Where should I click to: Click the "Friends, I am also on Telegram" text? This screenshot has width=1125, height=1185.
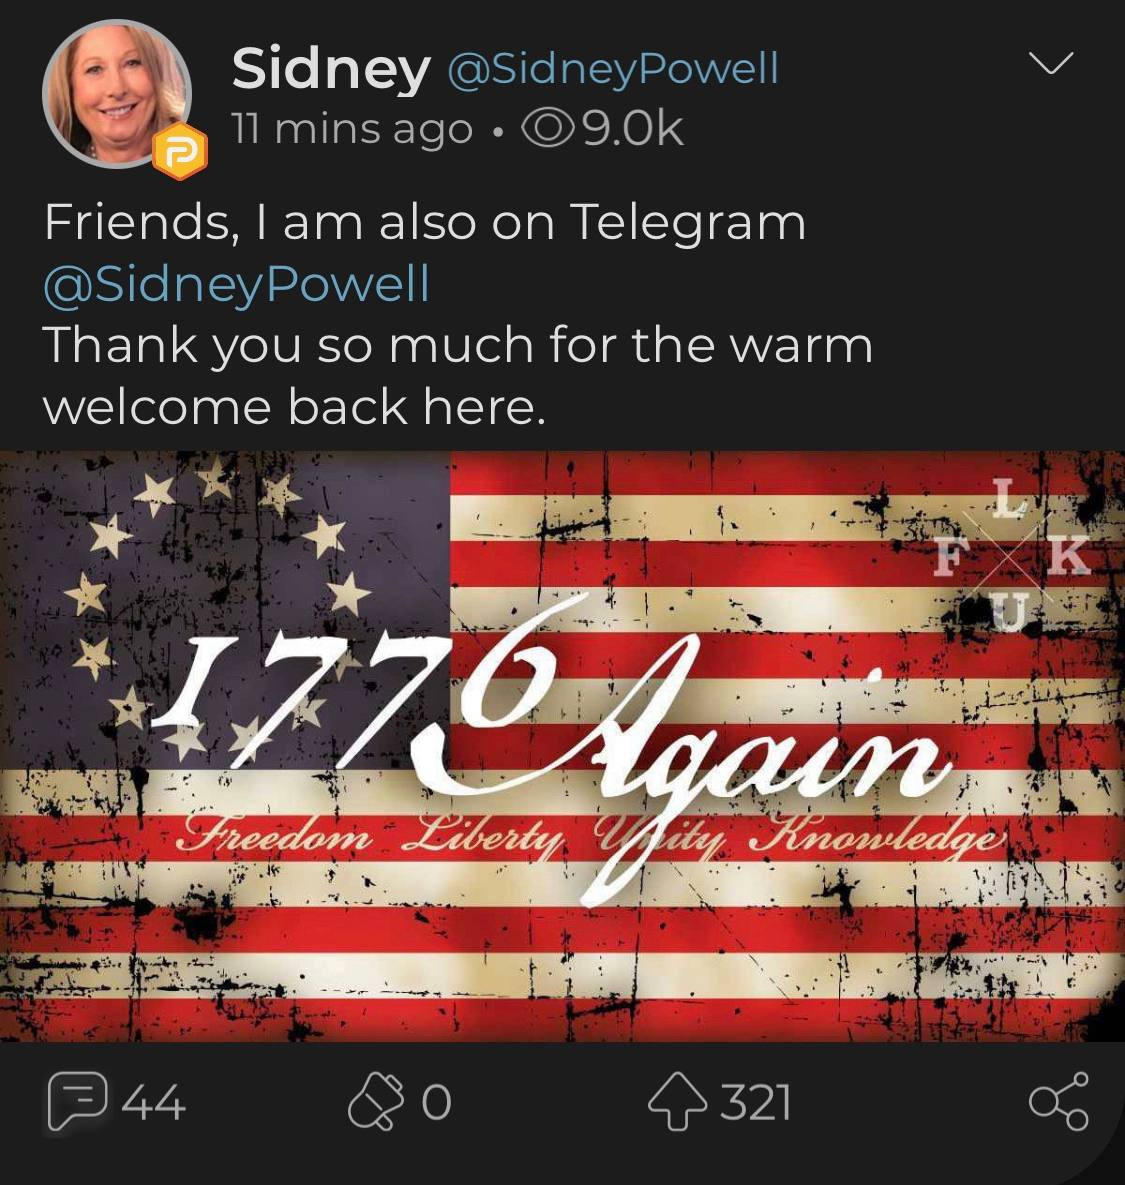click(x=424, y=221)
